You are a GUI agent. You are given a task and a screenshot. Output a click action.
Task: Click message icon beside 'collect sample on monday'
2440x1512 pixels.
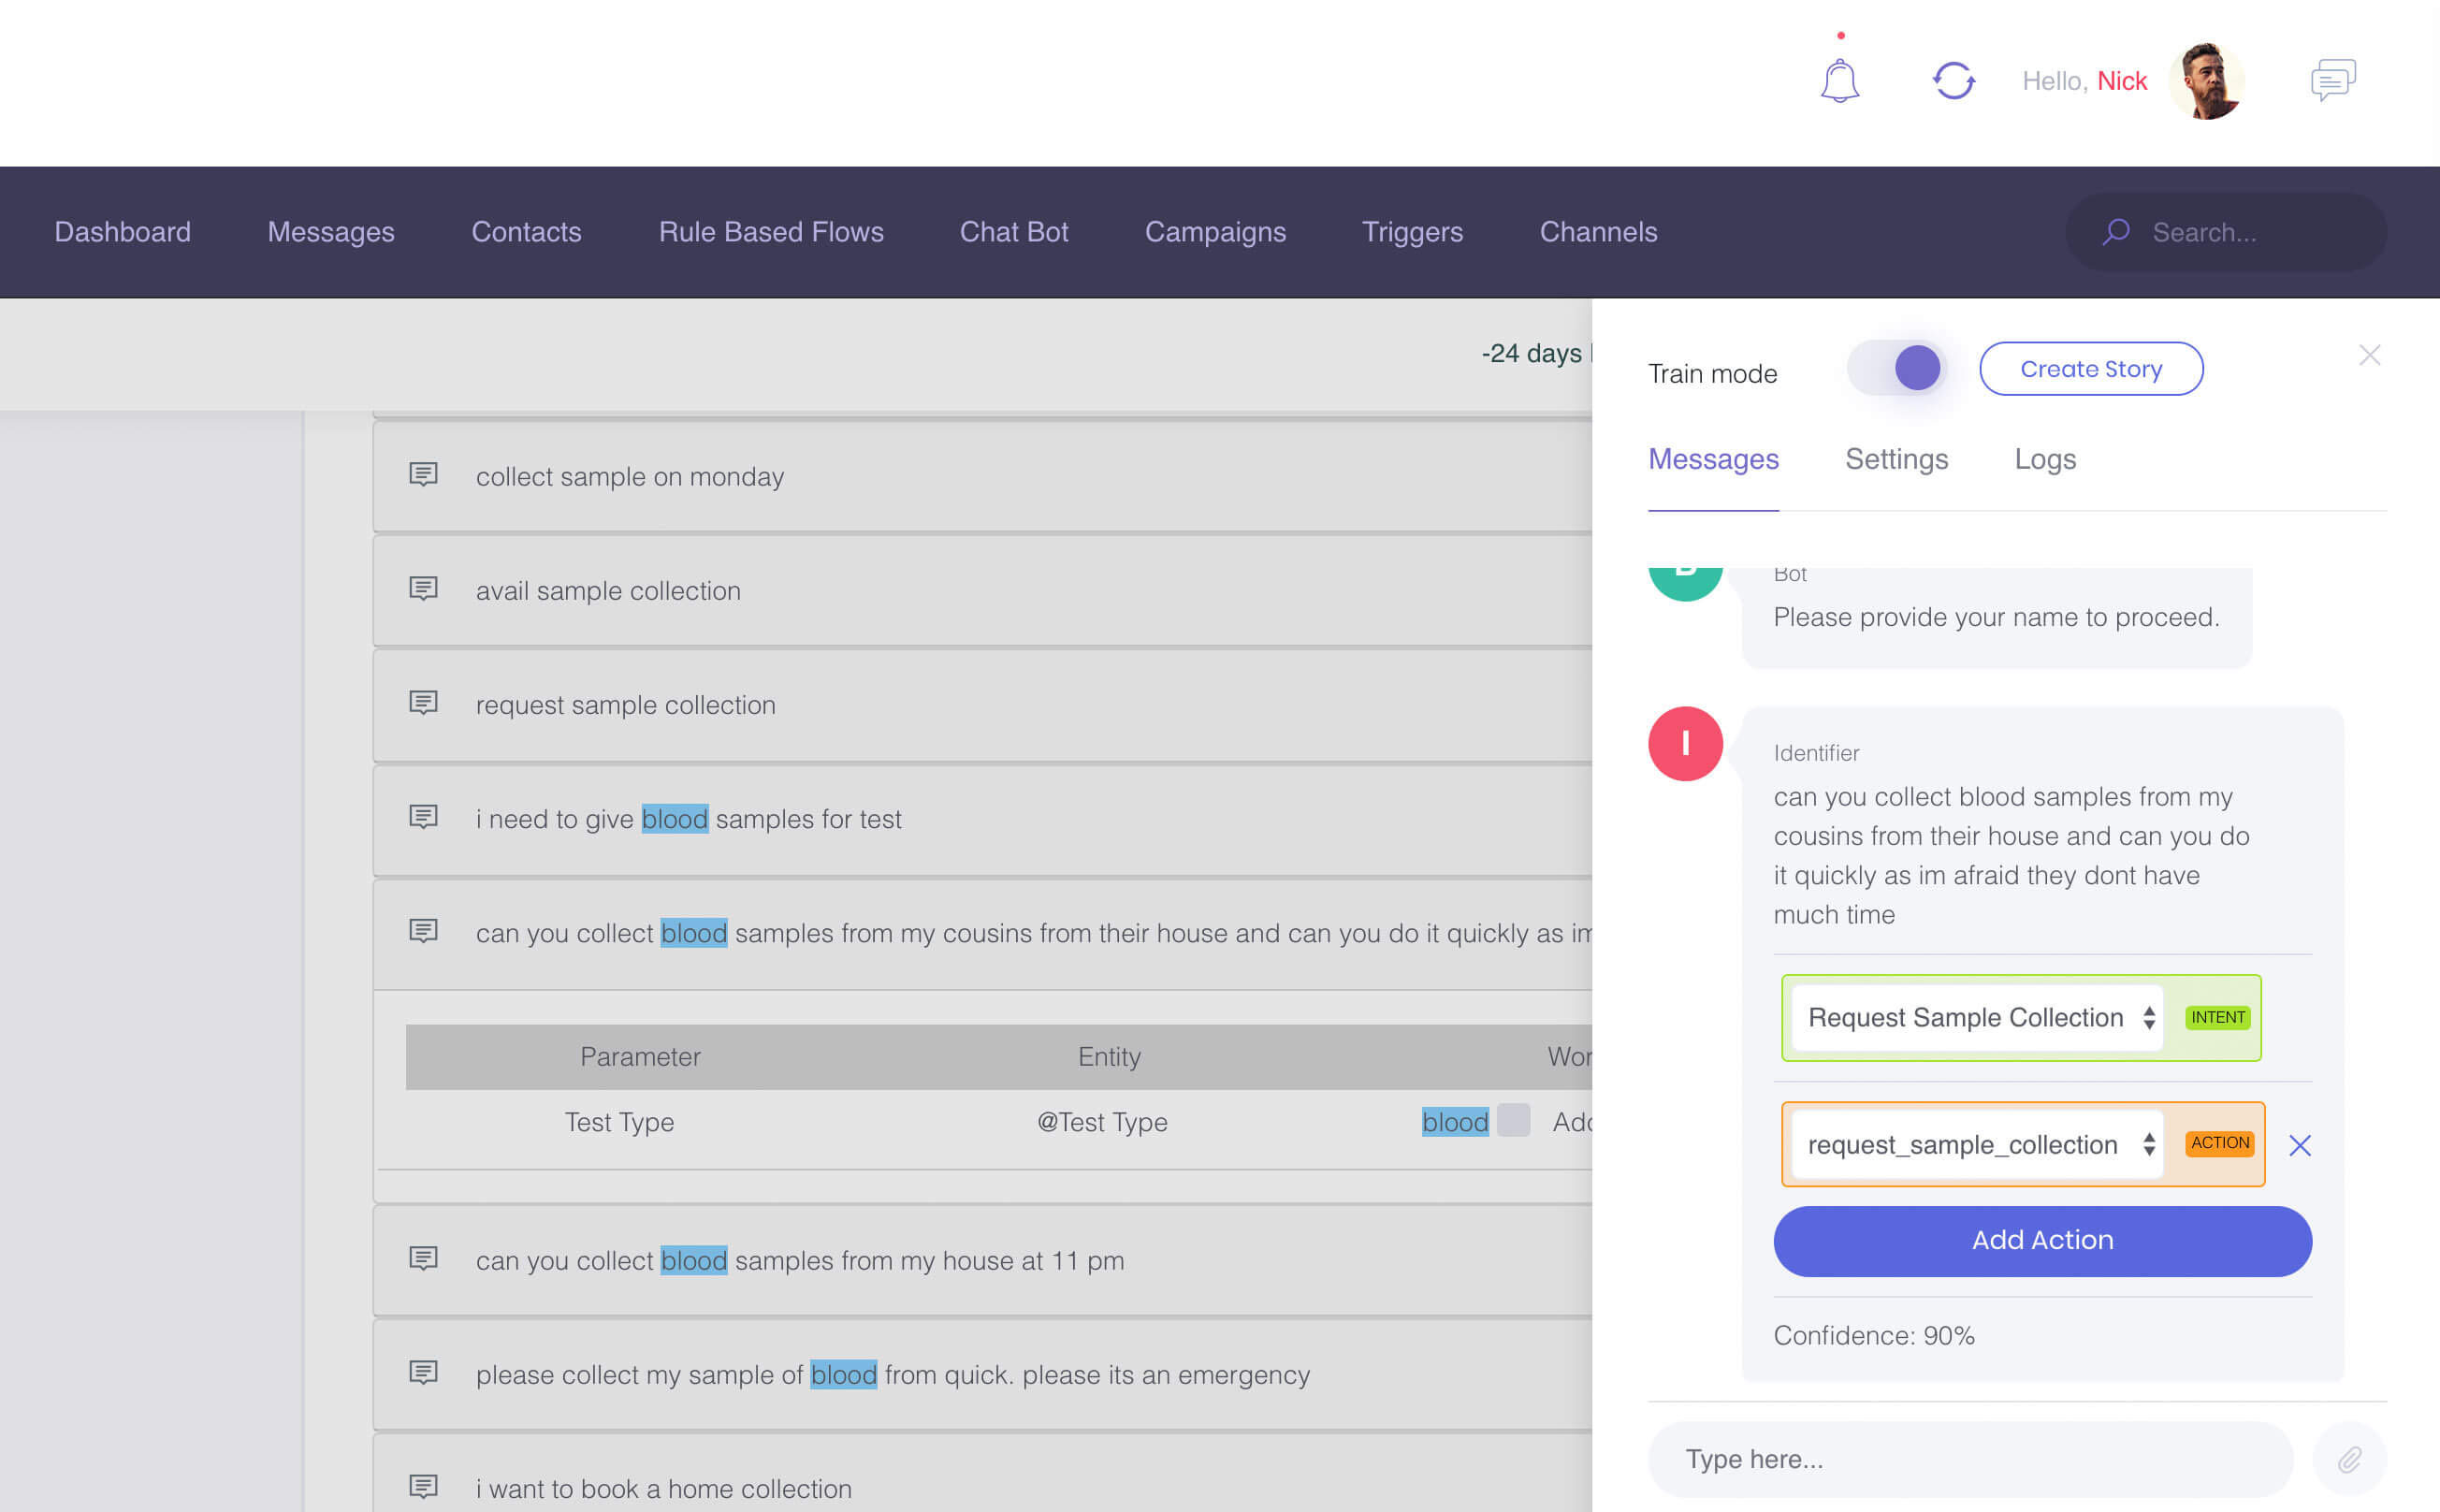(423, 475)
